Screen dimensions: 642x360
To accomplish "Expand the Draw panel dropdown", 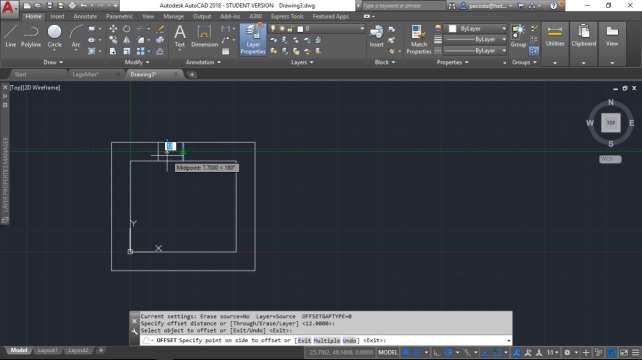I will [x=53, y=62].
